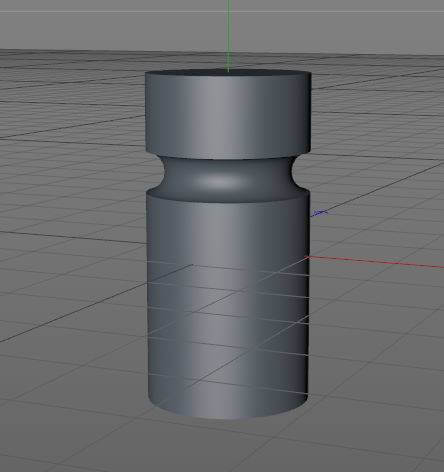Click the small blue Z-axis marker

point(319,213)
